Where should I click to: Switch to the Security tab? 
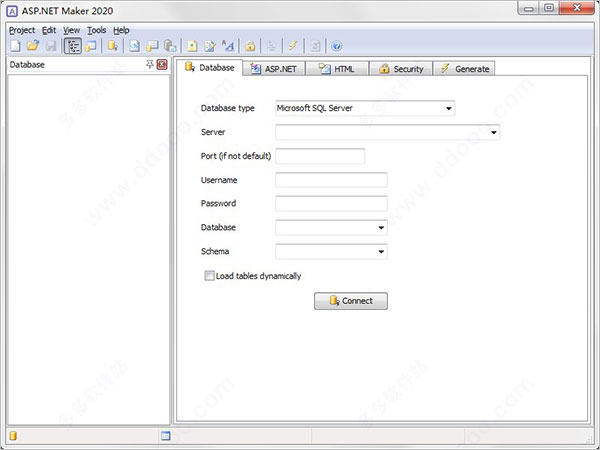[401, 69]
